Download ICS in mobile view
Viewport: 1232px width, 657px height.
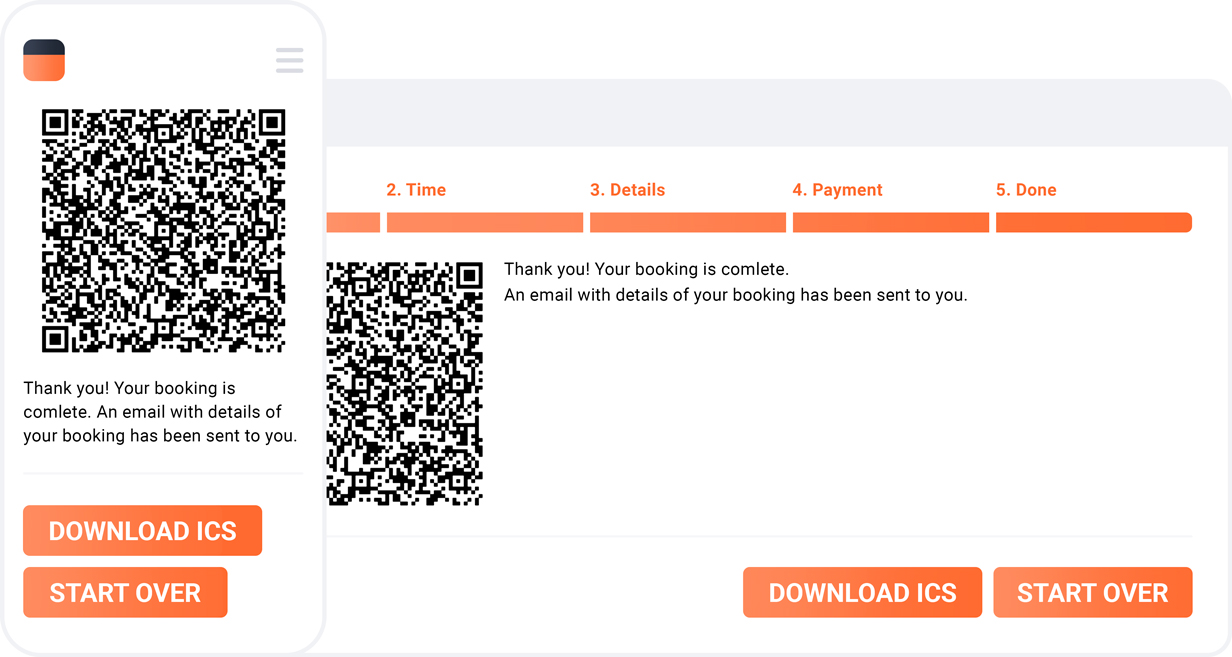[x=142, y=530]
